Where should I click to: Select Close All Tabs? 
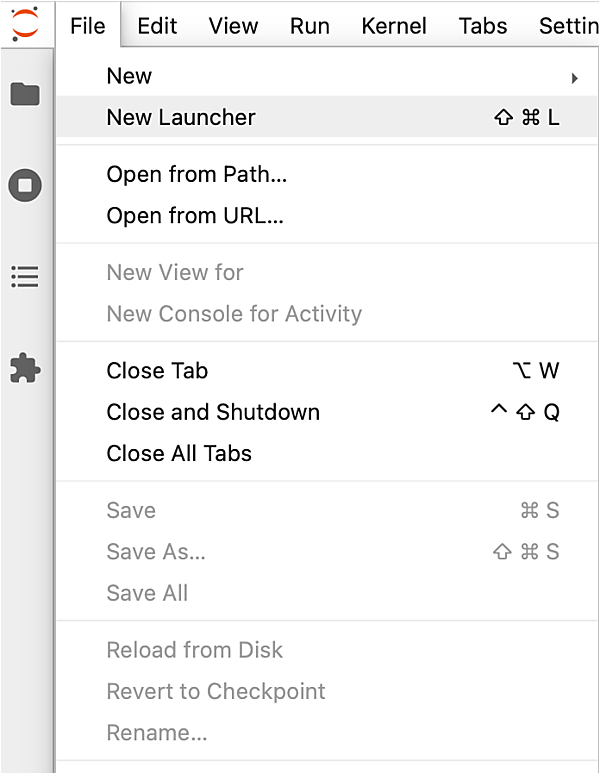[179, 453]
